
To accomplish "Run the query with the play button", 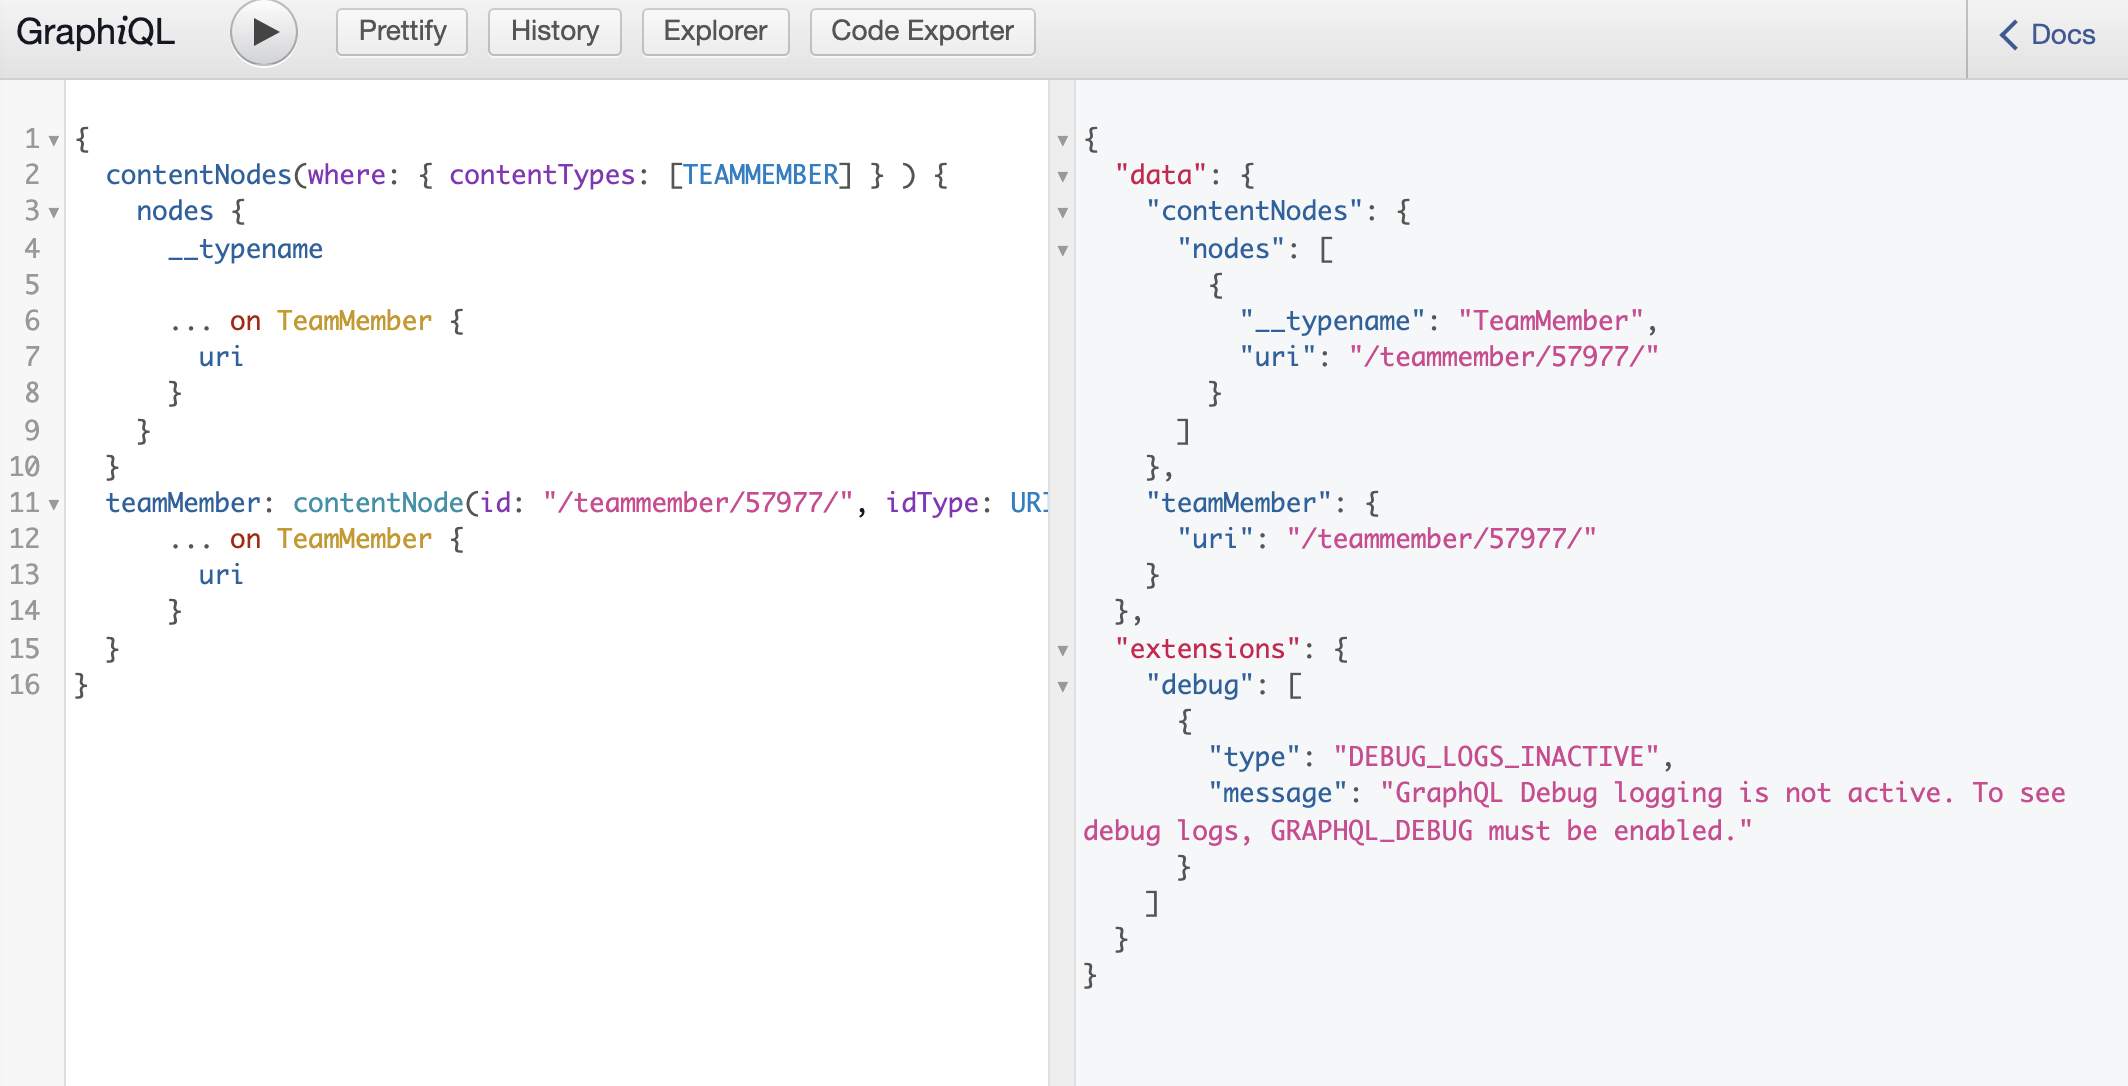I will [x=263, y=31].
